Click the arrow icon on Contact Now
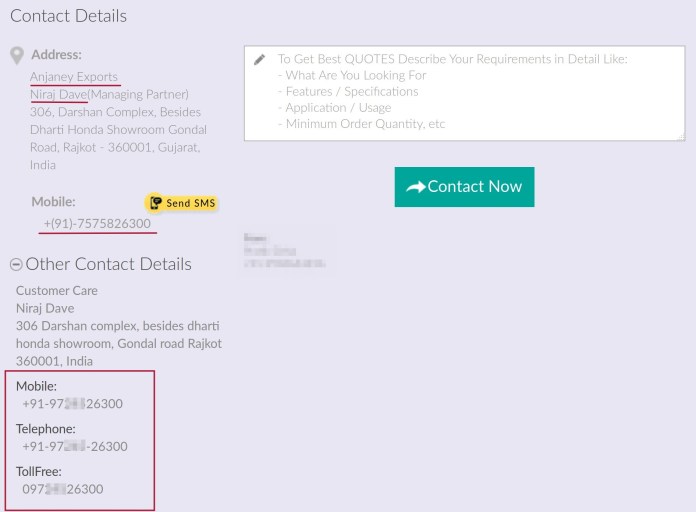Viewport: 696px width, 512px height. [415, 187]
